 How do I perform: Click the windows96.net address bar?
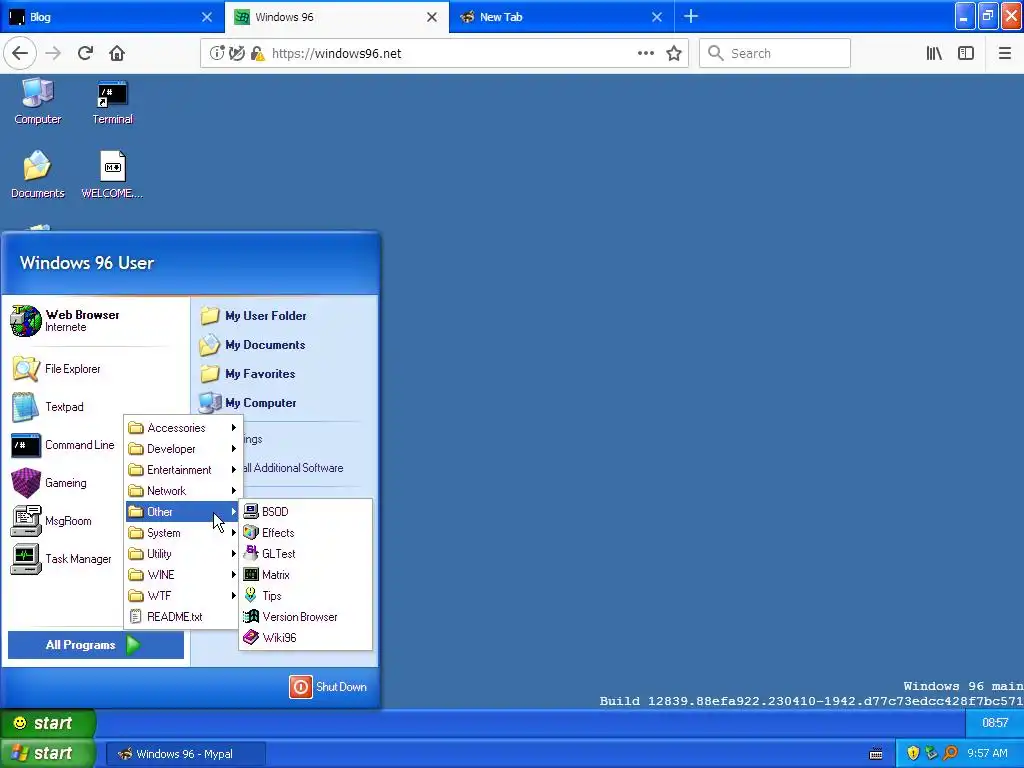[x=444, y=54]
